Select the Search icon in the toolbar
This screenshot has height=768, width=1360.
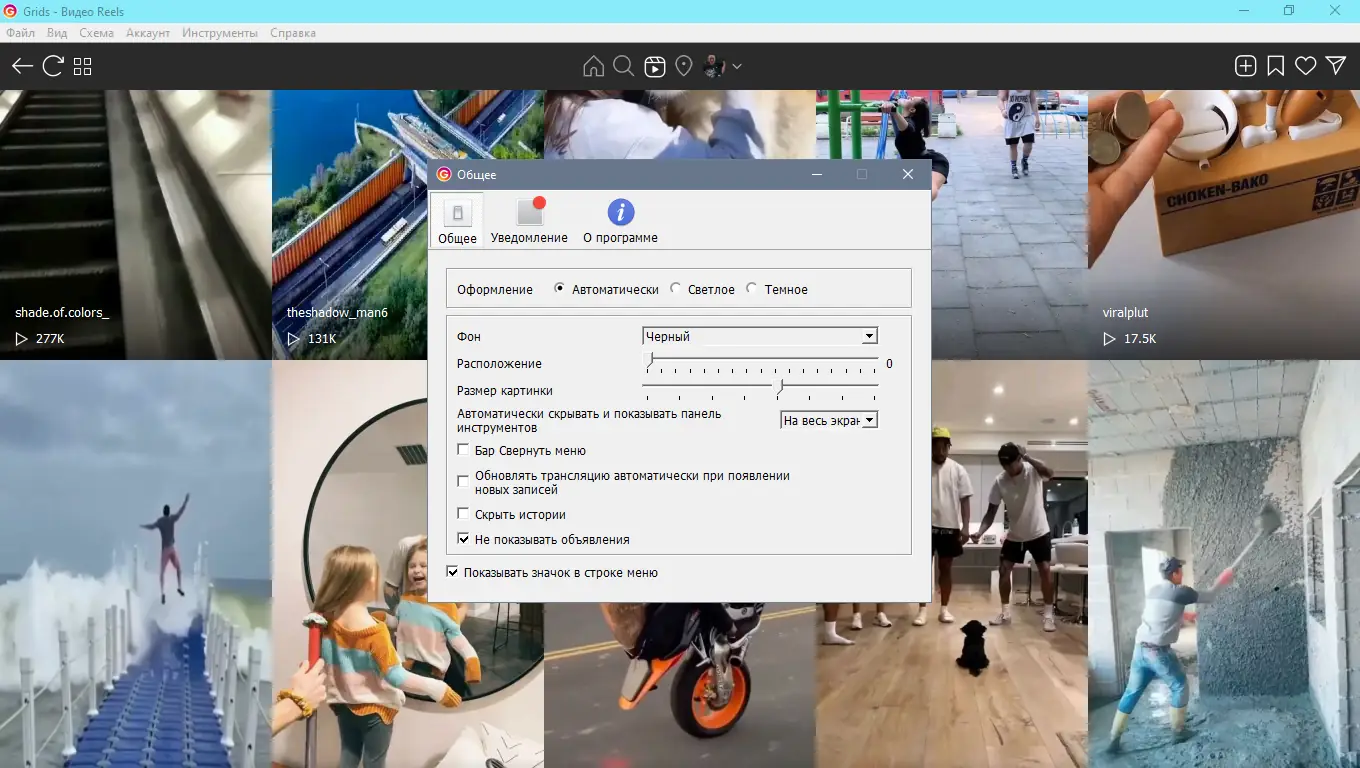point(623,66)
